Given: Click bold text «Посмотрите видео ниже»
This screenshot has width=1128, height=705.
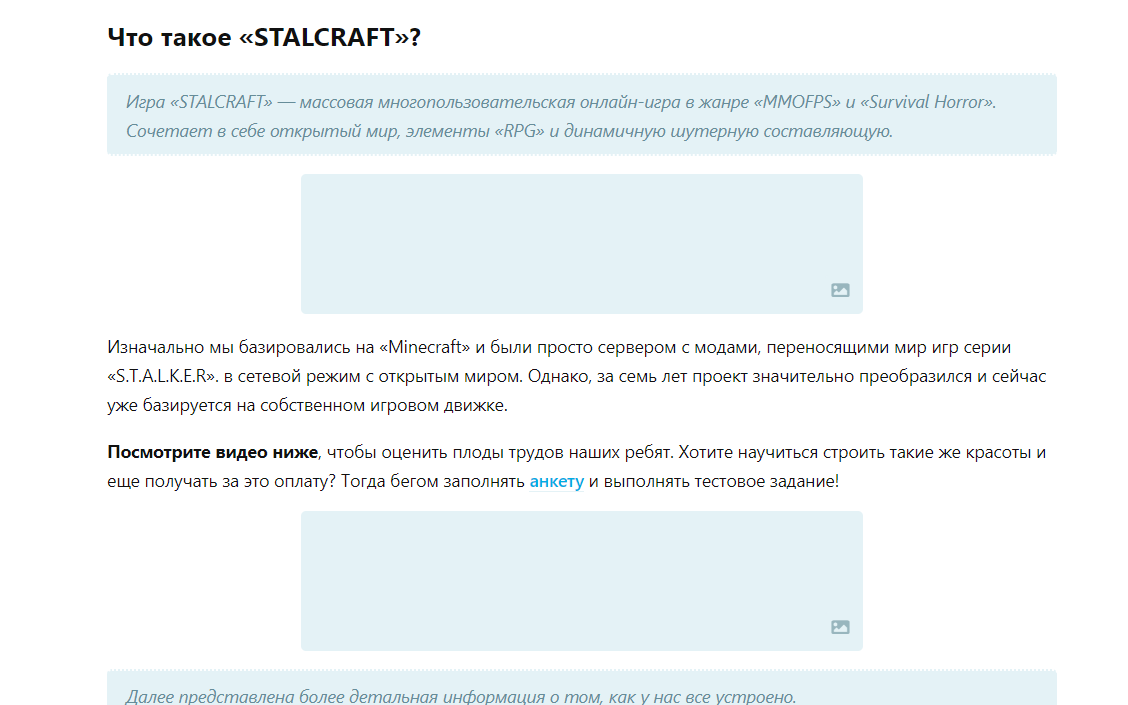Looking at the screenshot, I should tap(212, 452).
